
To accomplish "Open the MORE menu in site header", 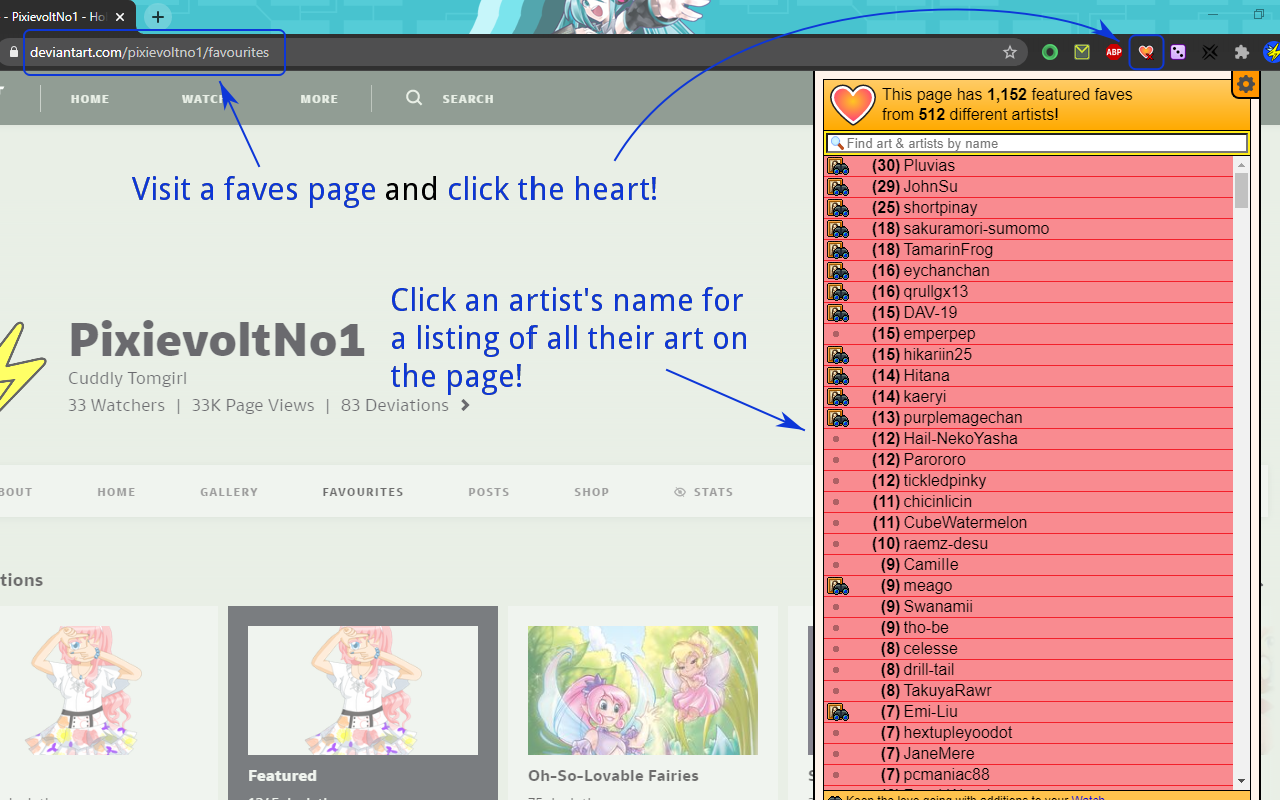I will point(319,99).
